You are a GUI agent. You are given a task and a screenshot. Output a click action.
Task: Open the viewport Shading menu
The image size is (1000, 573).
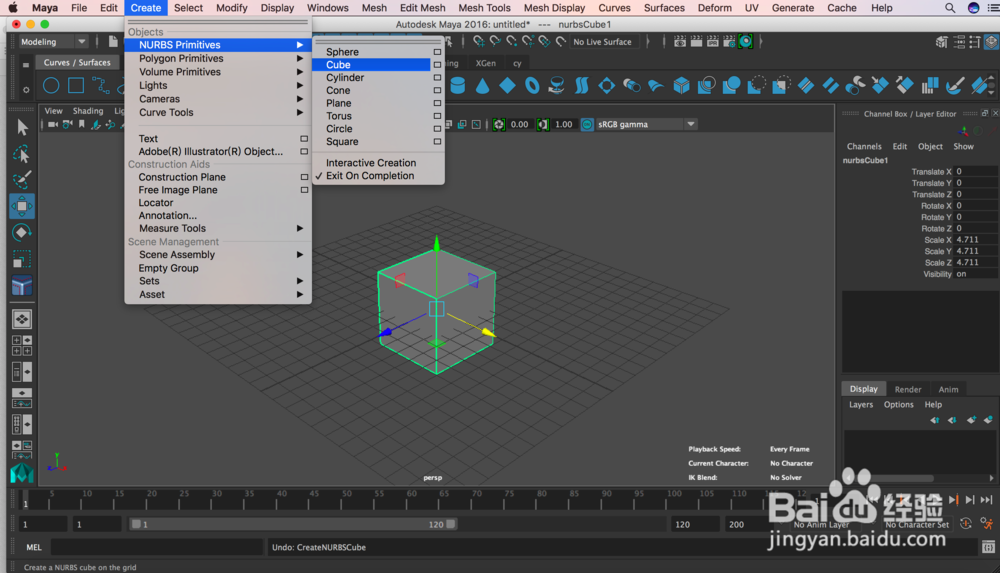coord(87,110)
